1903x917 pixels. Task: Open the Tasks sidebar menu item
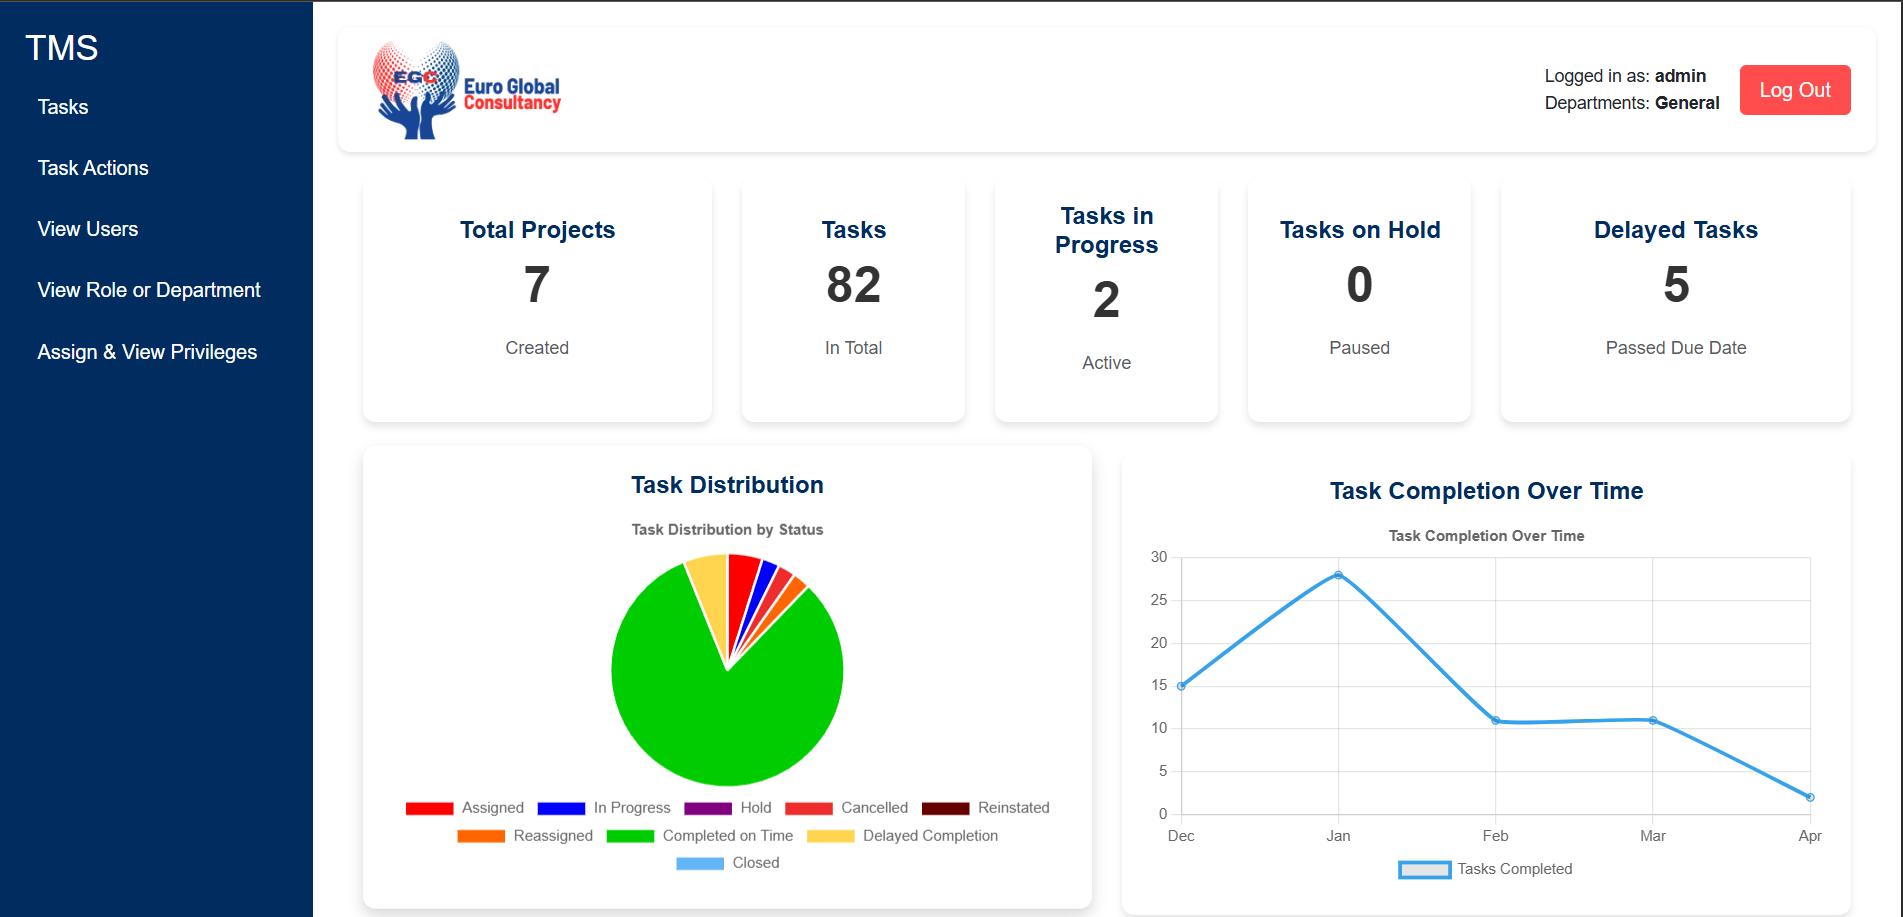(x=63, y=107)
